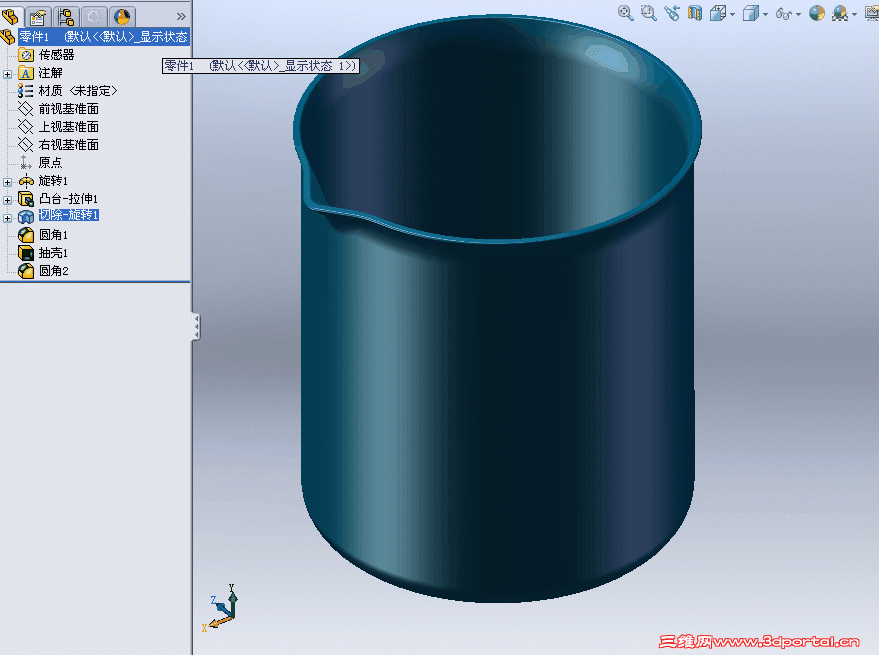
Task: Expand the 凸台-拉伸1 feature node
Action: [x=8, y=199]
